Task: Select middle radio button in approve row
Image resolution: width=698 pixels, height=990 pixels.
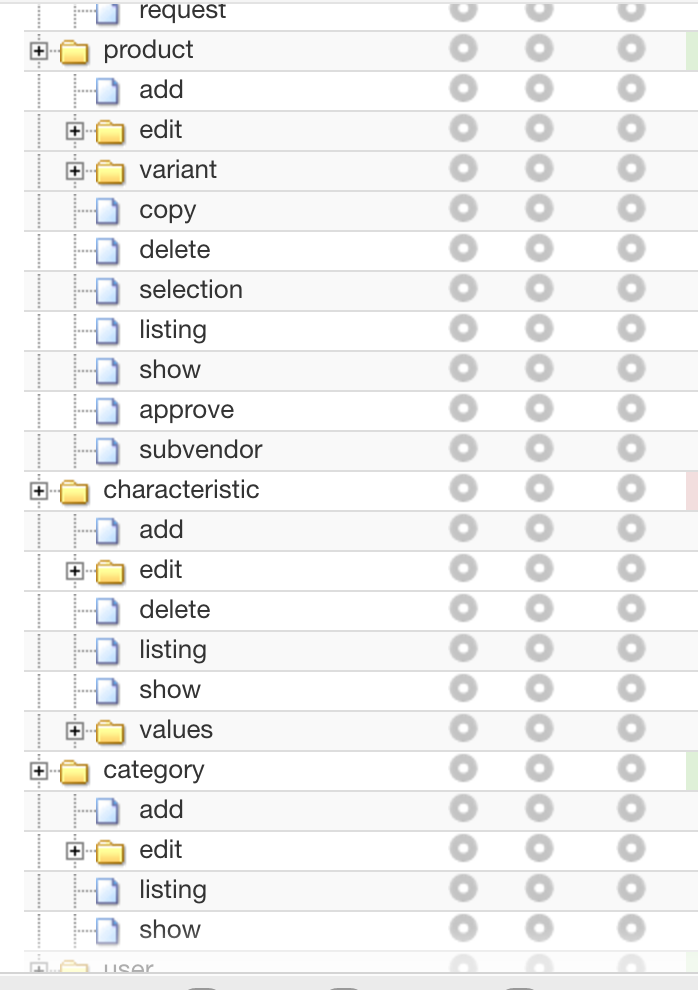Action: point(539,409)
